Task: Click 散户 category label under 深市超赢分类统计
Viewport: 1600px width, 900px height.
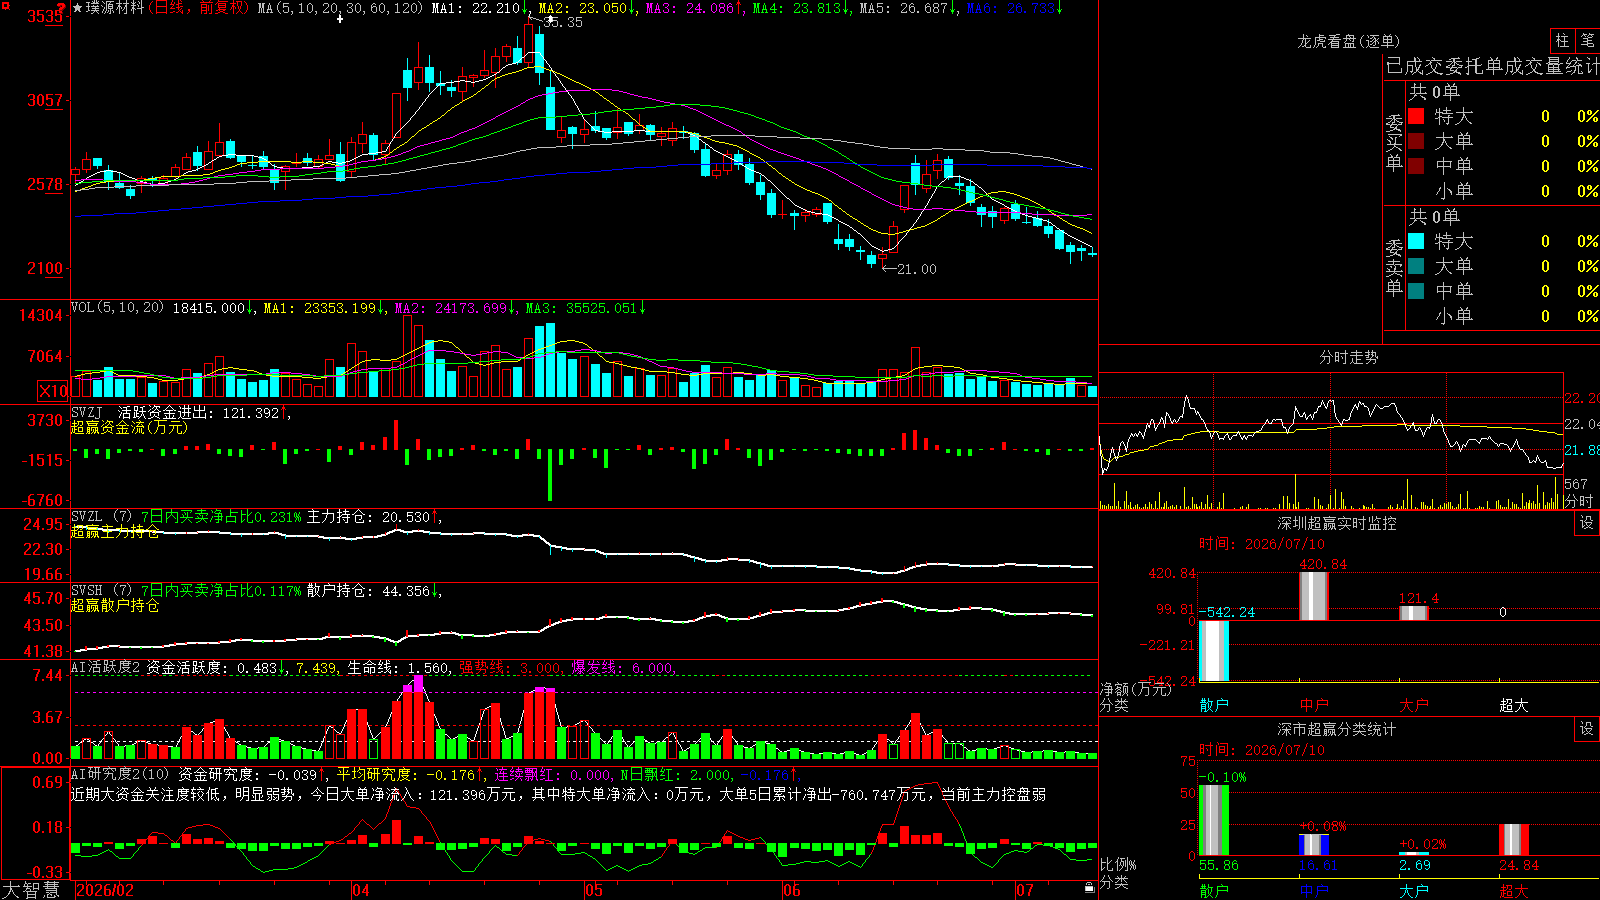Action: 1214,891
